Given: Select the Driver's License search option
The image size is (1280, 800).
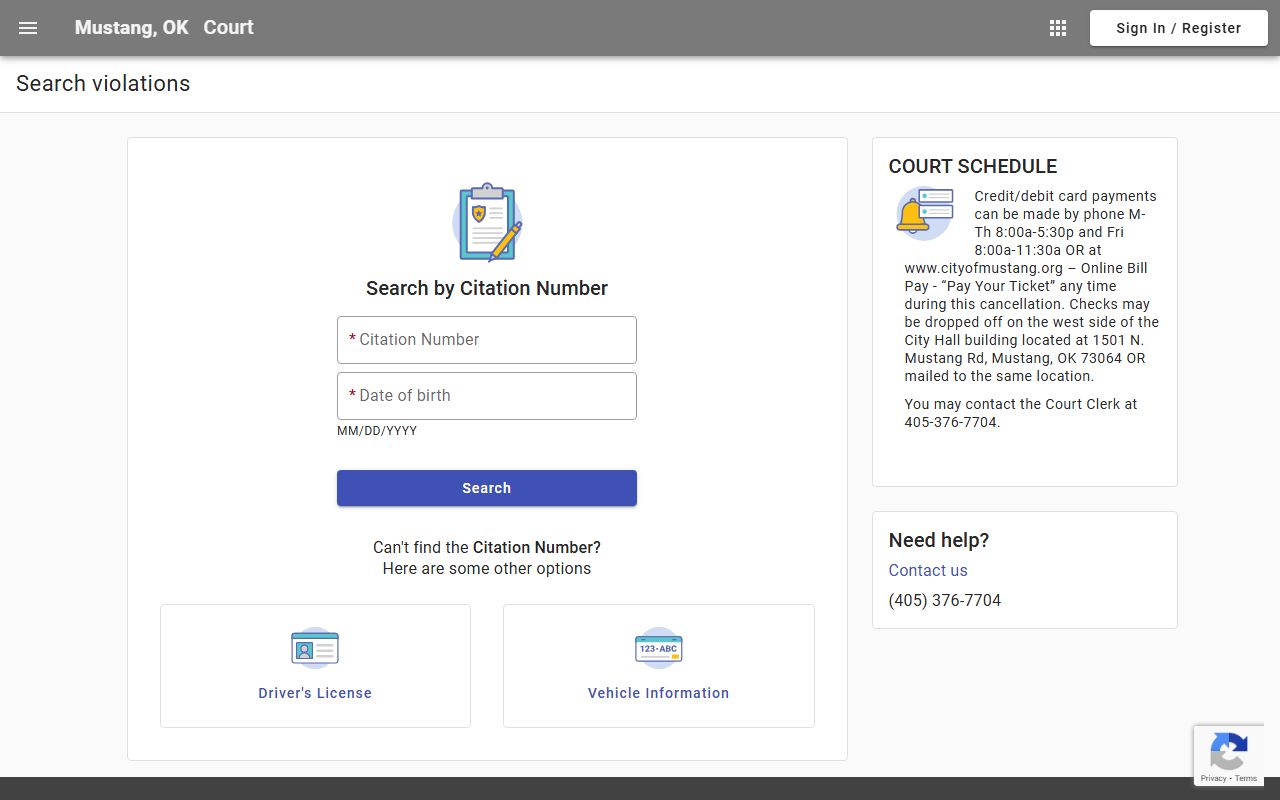Looking at the screenshot, I should tap(315, 693).
